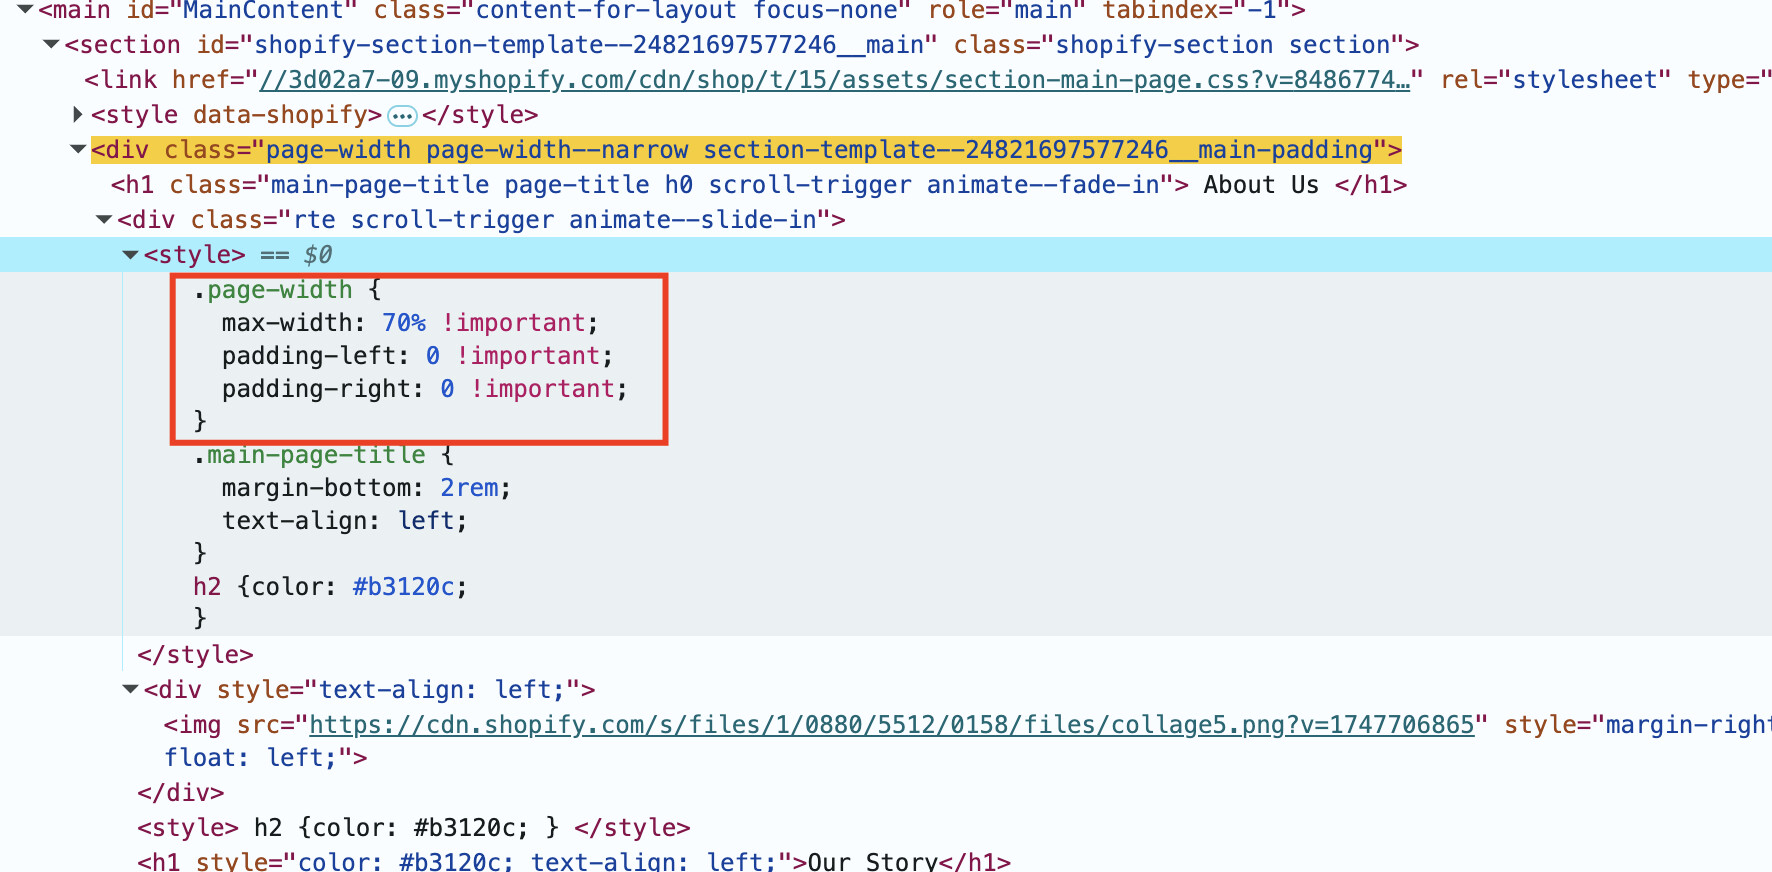Viewport: 1772px width, 872px height.
Task: Click the rel="stylesheet" attribute
Action: pyautogui.click(x=1556, y=80)
